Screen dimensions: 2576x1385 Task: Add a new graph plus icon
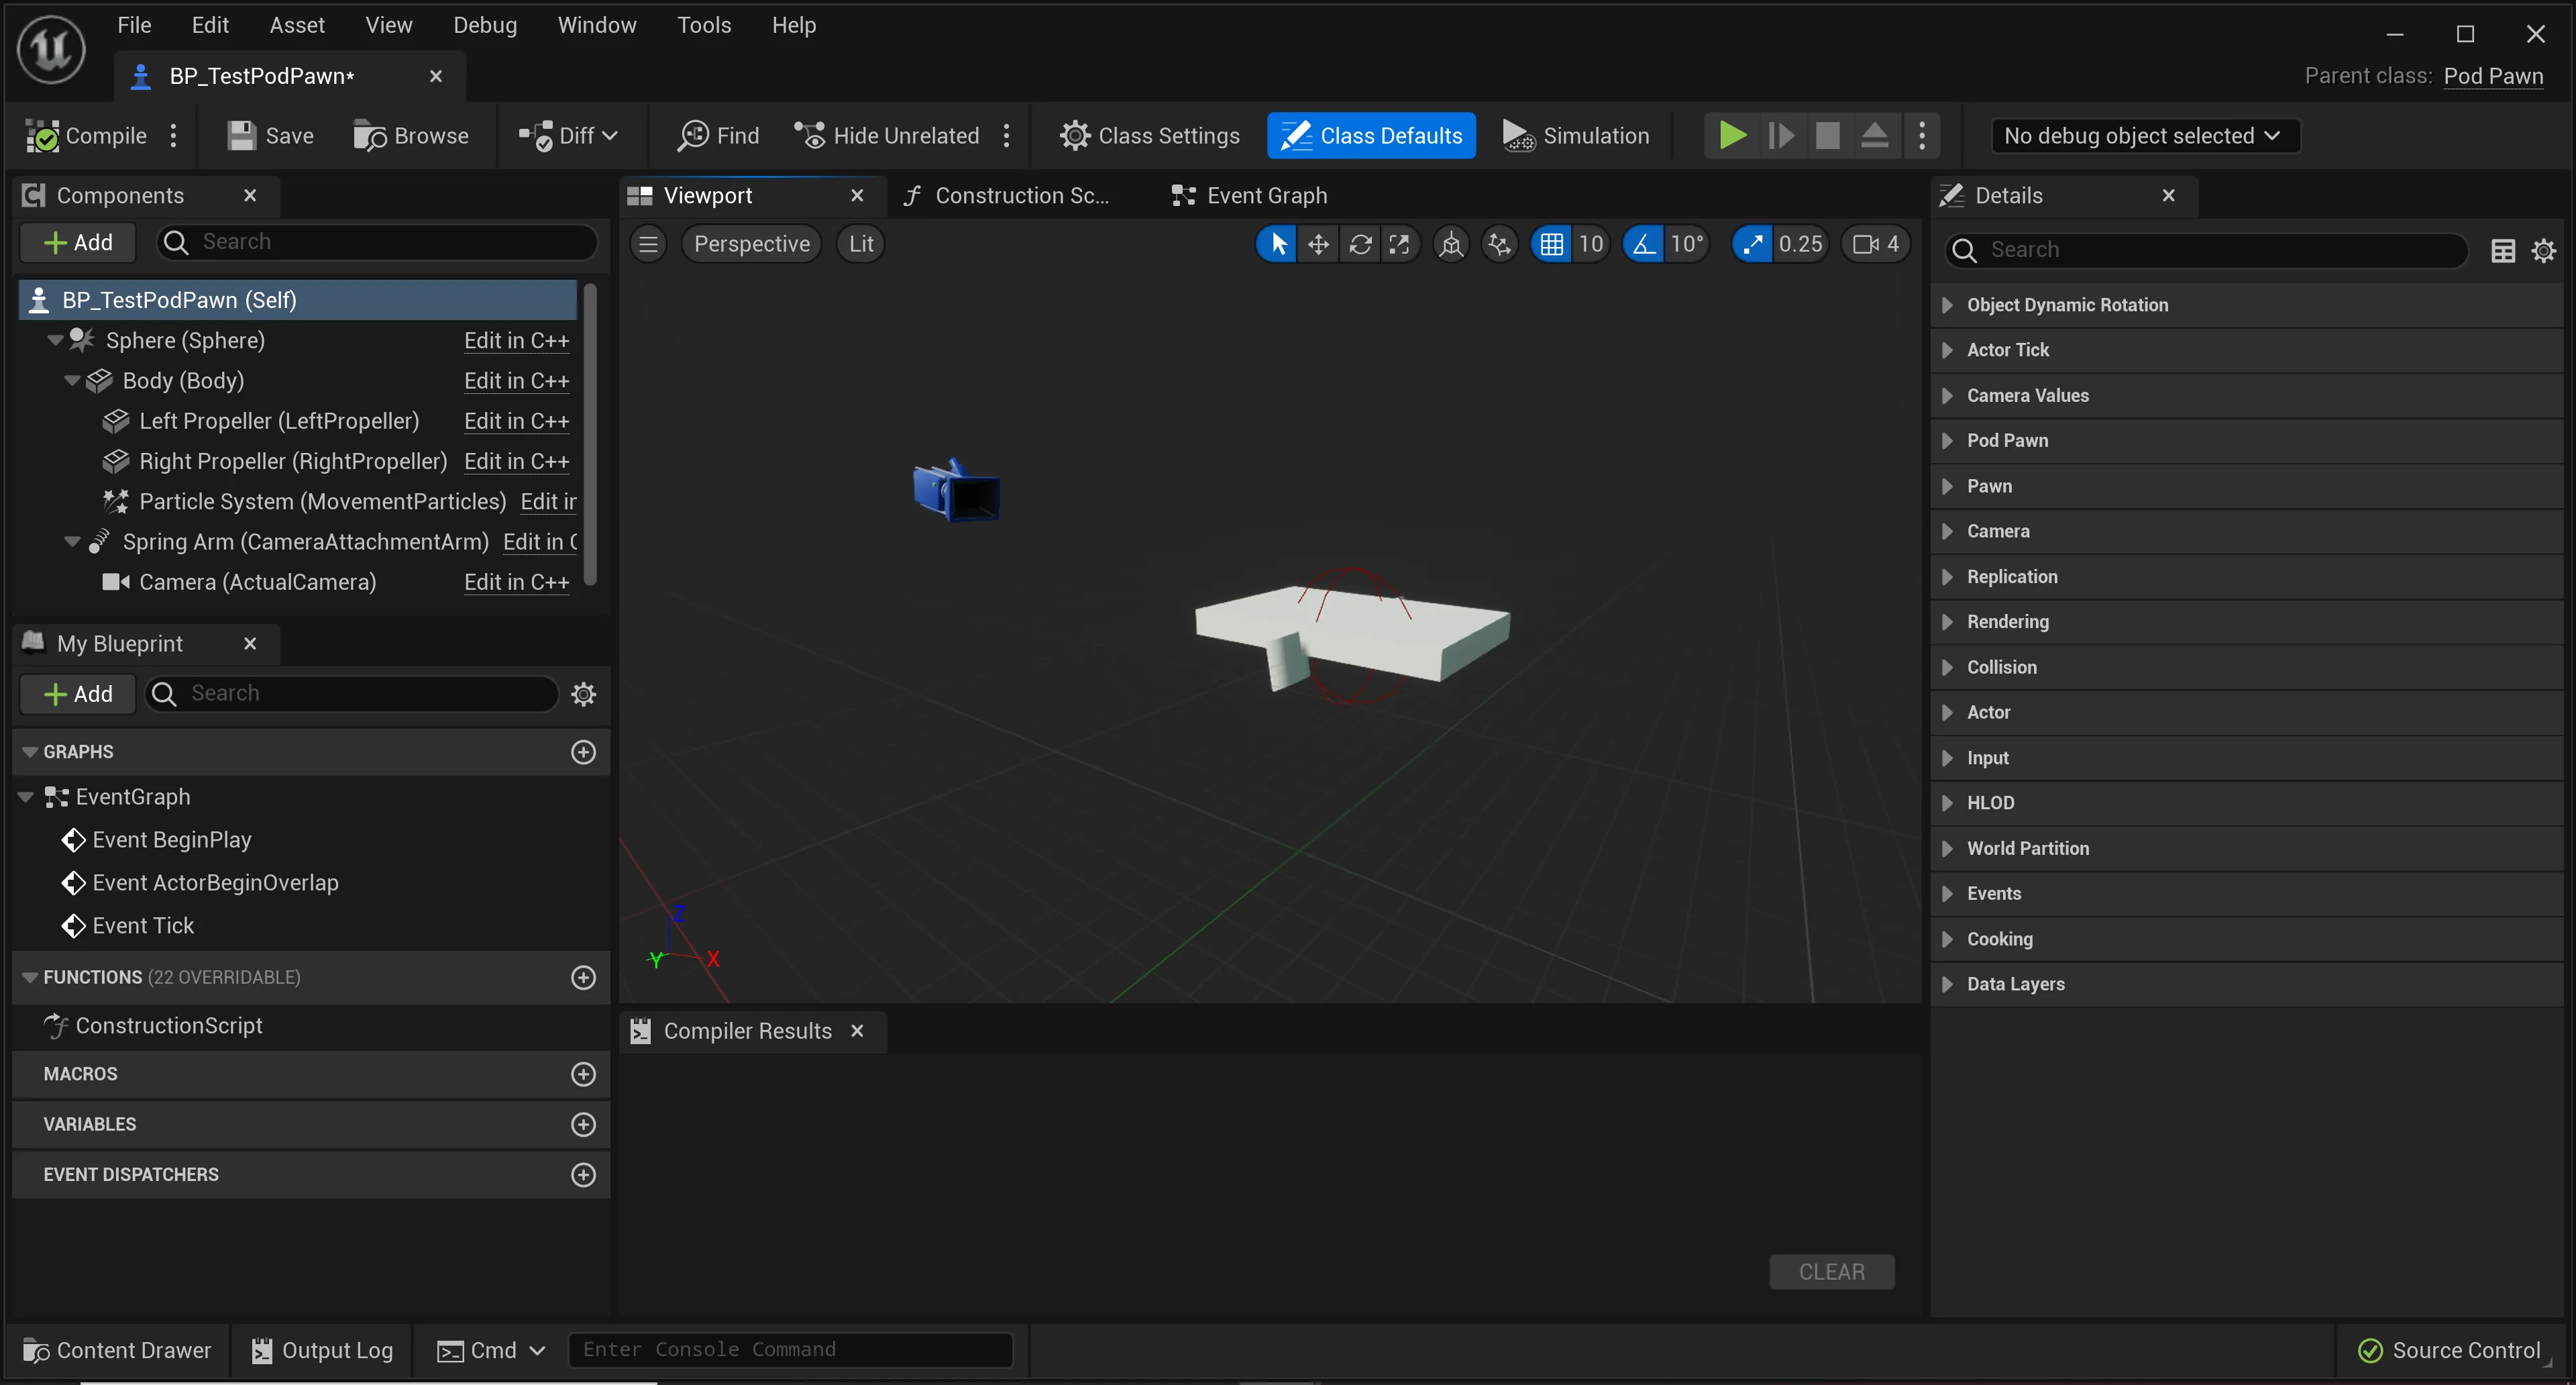pyautogui.click(x=583, y=752)
